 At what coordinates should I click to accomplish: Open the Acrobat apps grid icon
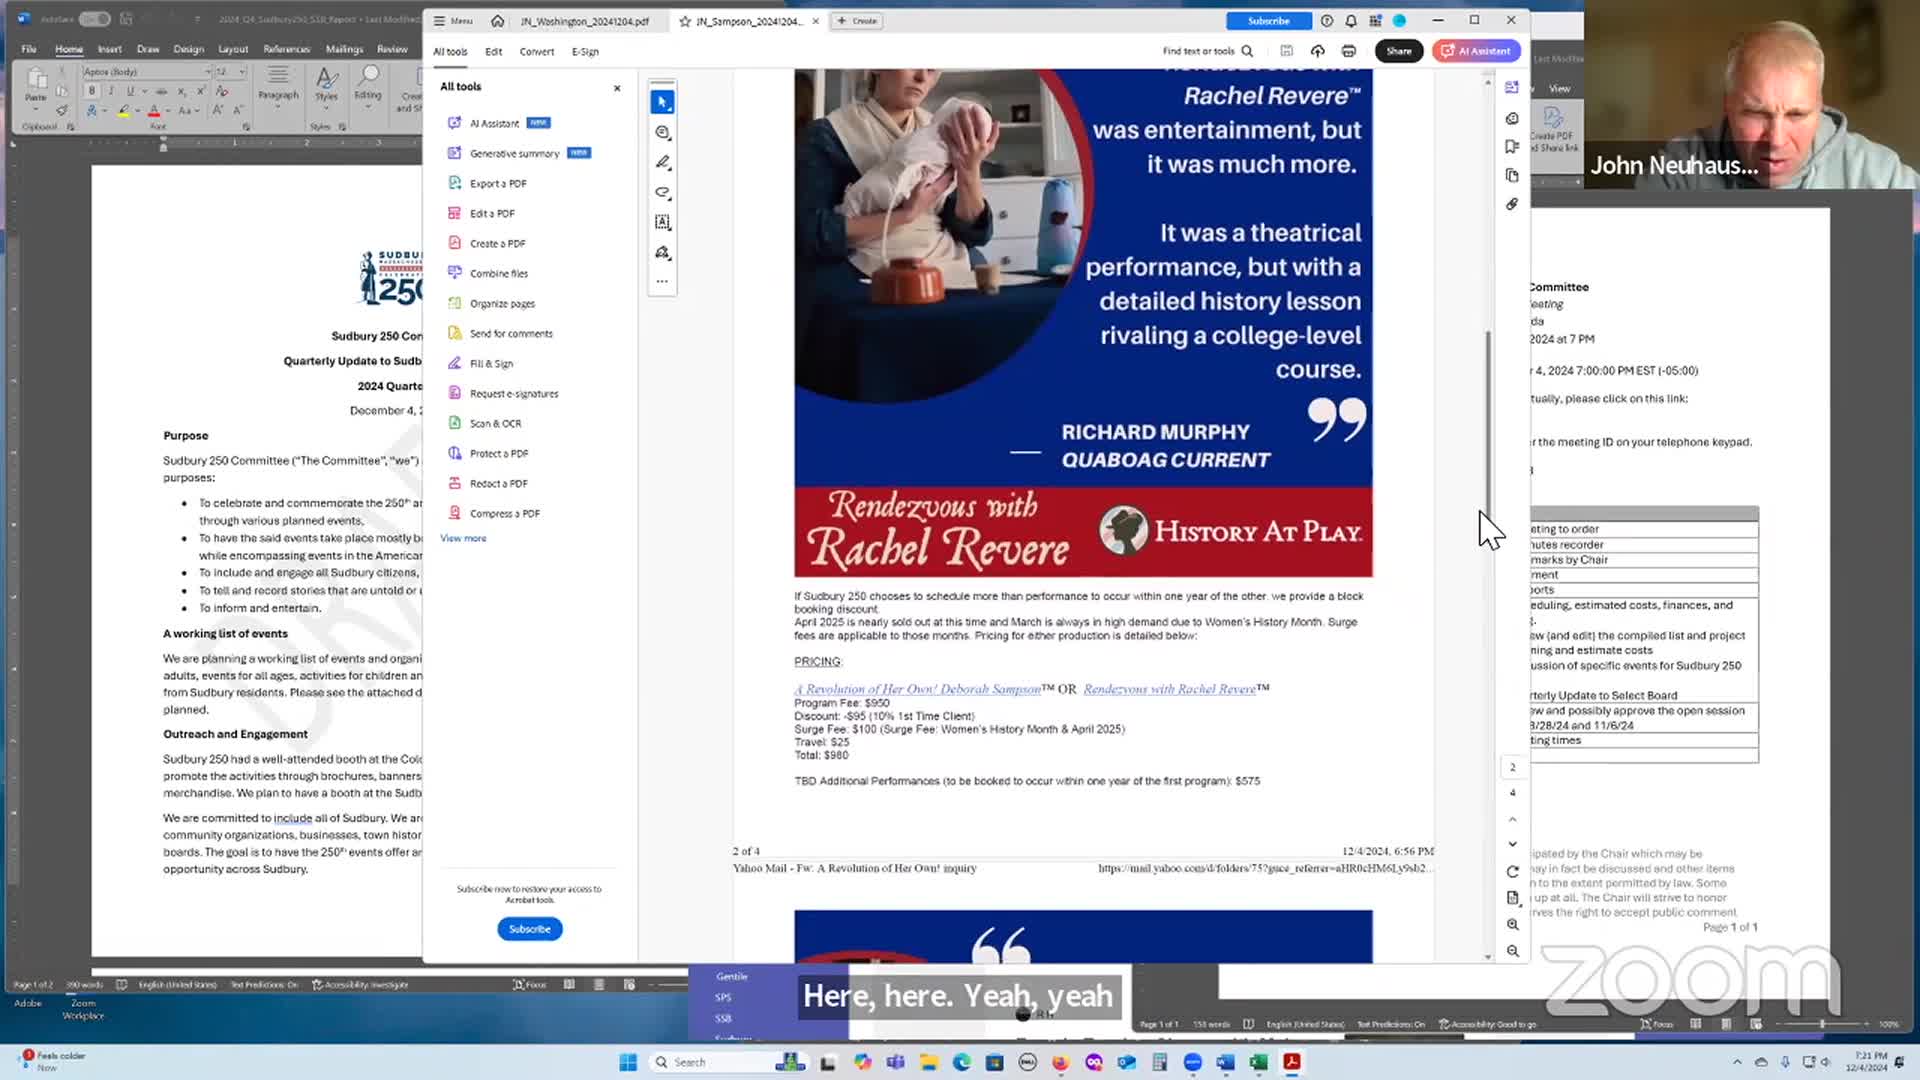pyautogui.click(x=1375, y=21)
